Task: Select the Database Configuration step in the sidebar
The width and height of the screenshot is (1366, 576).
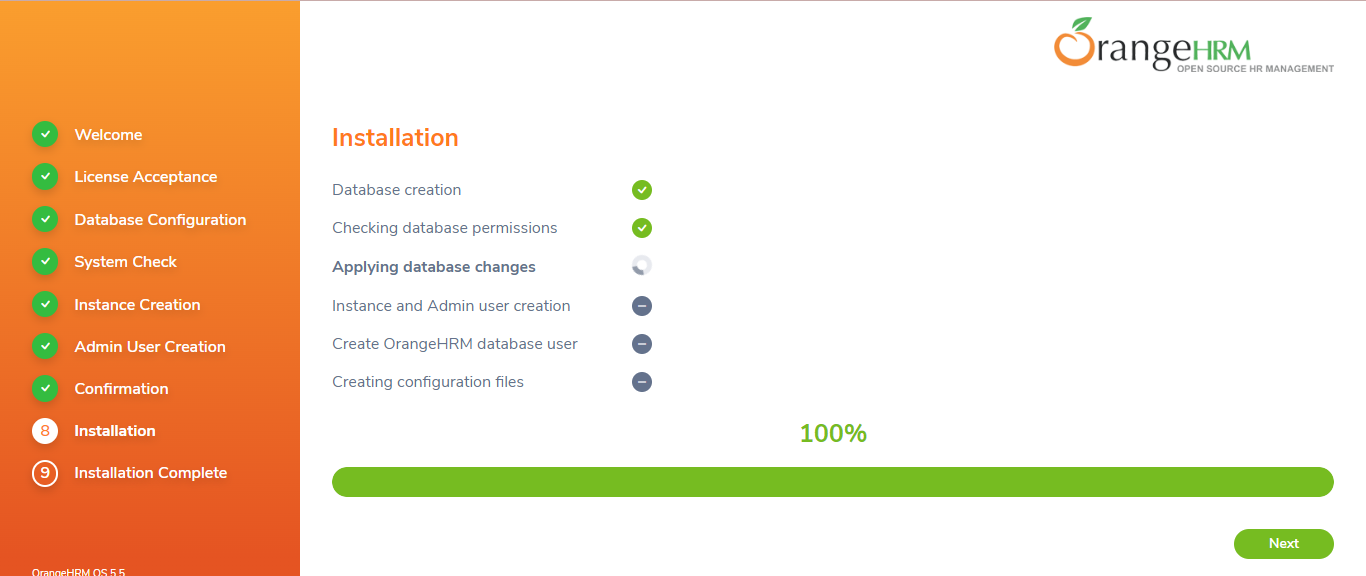Action: [160, 219]
